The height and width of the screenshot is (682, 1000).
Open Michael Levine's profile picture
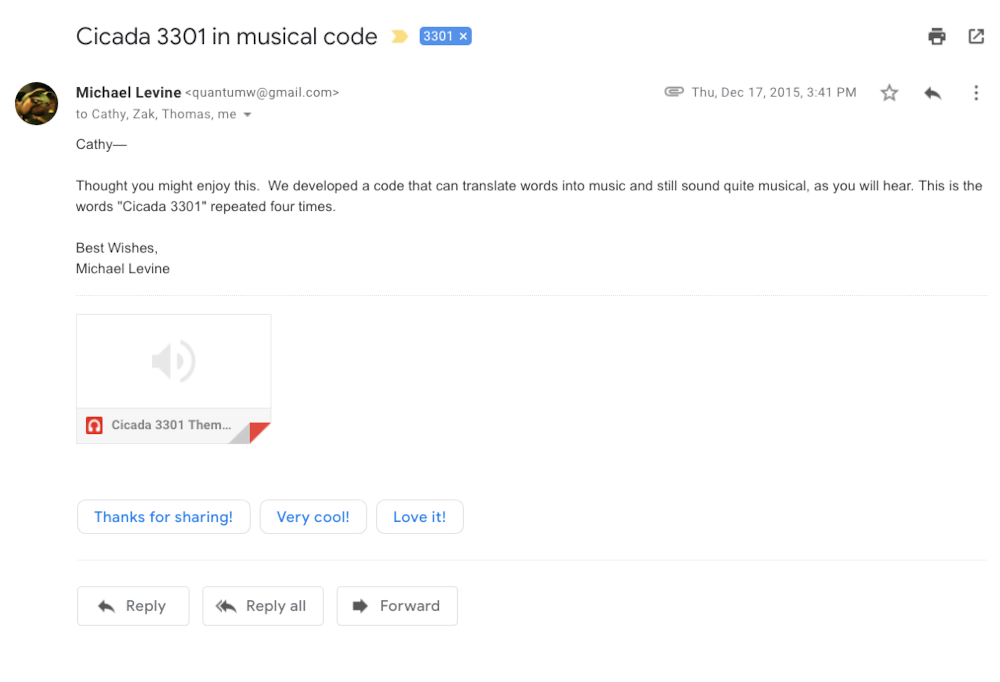point(36,103)
